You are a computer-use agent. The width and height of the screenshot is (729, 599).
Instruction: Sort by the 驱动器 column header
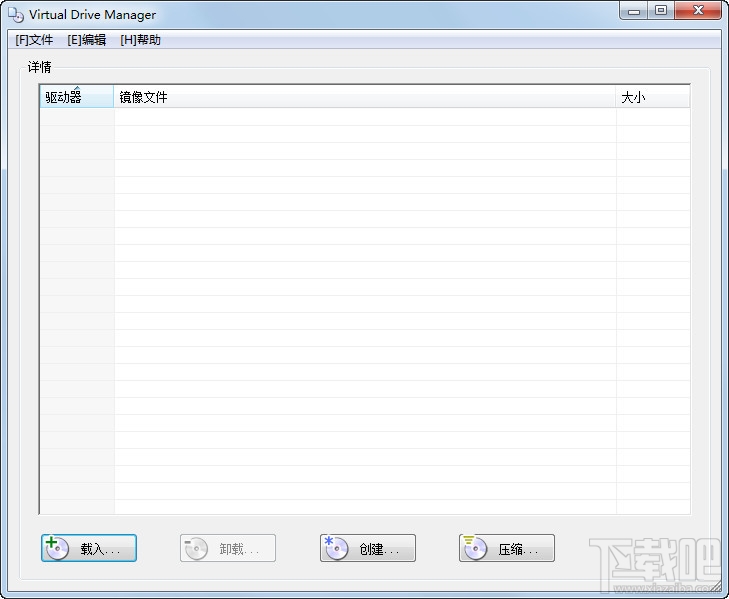[x=77, y=97]
